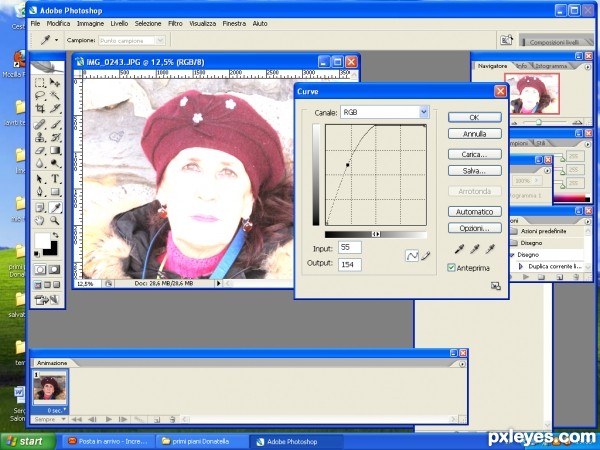Screen dimensions: 600x450
Task: Select the Rectangle shape tool
Action: click(55, 191)
